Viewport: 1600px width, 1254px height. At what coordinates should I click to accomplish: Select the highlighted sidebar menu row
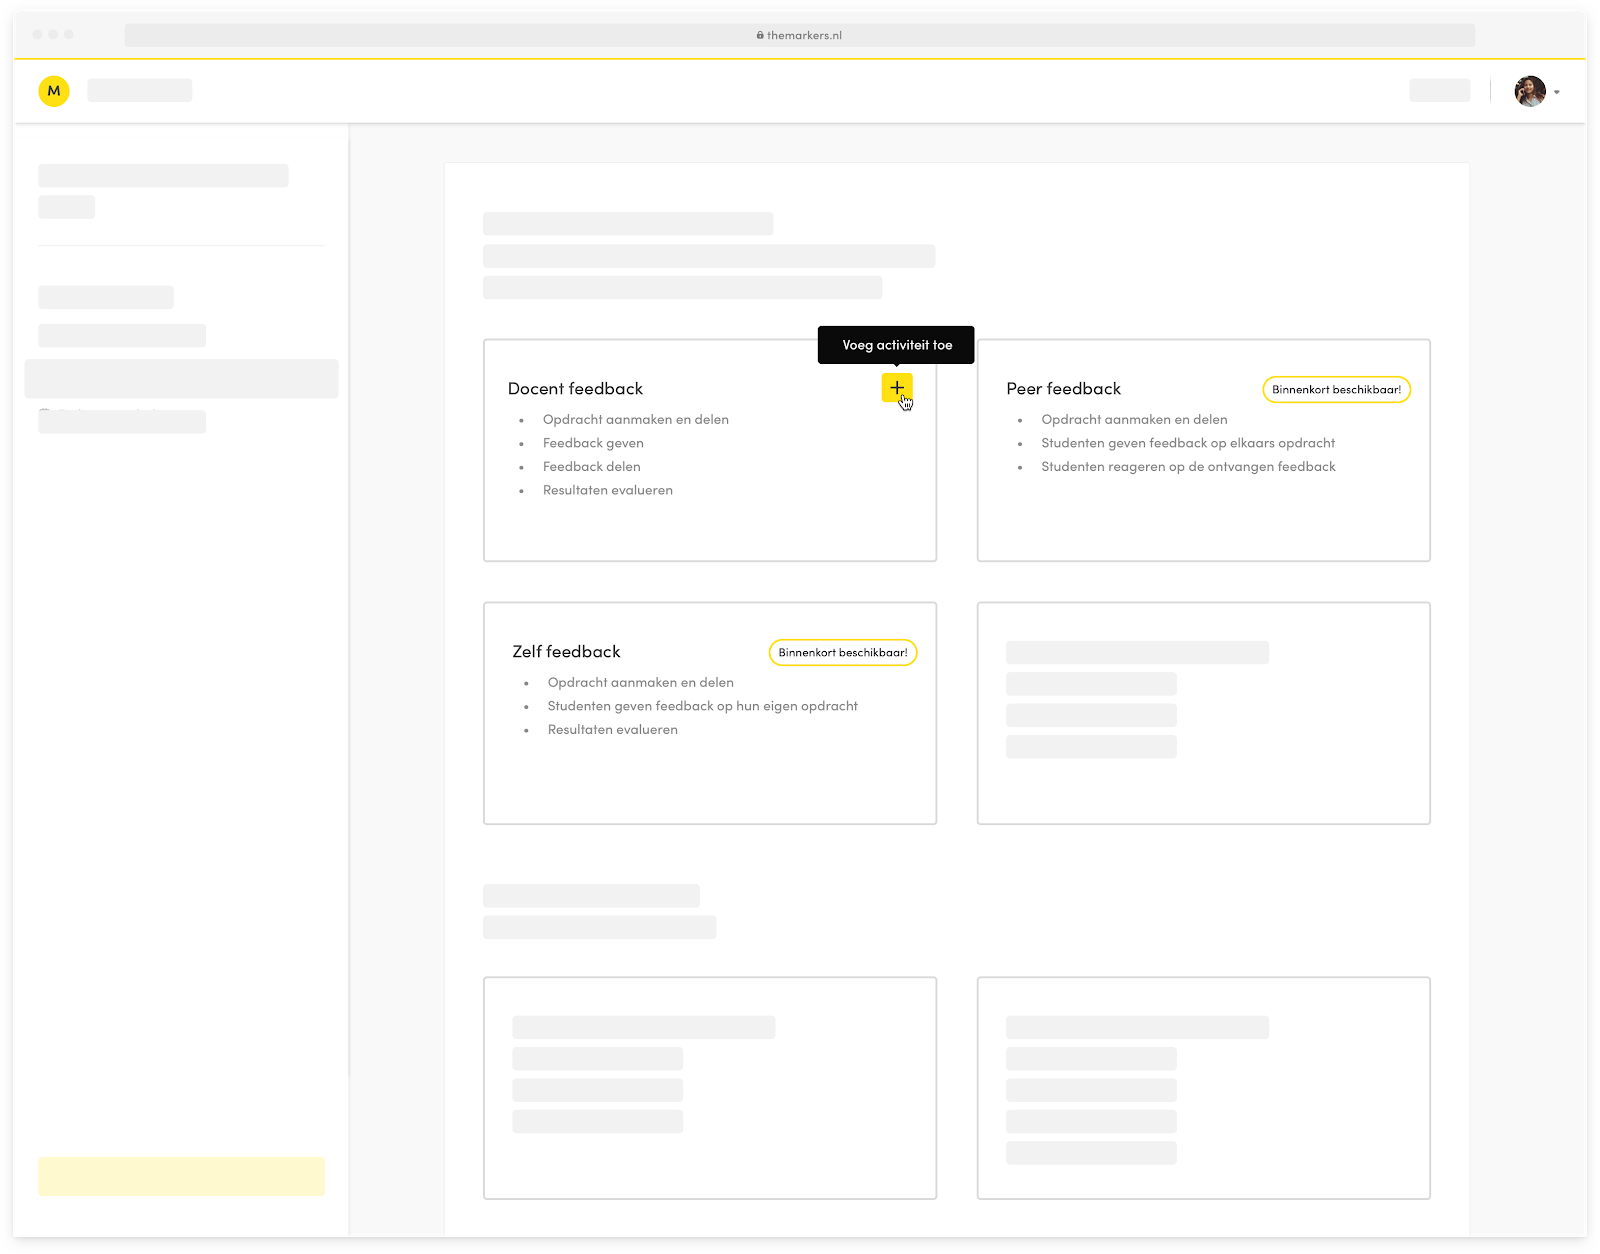[181, 379]
